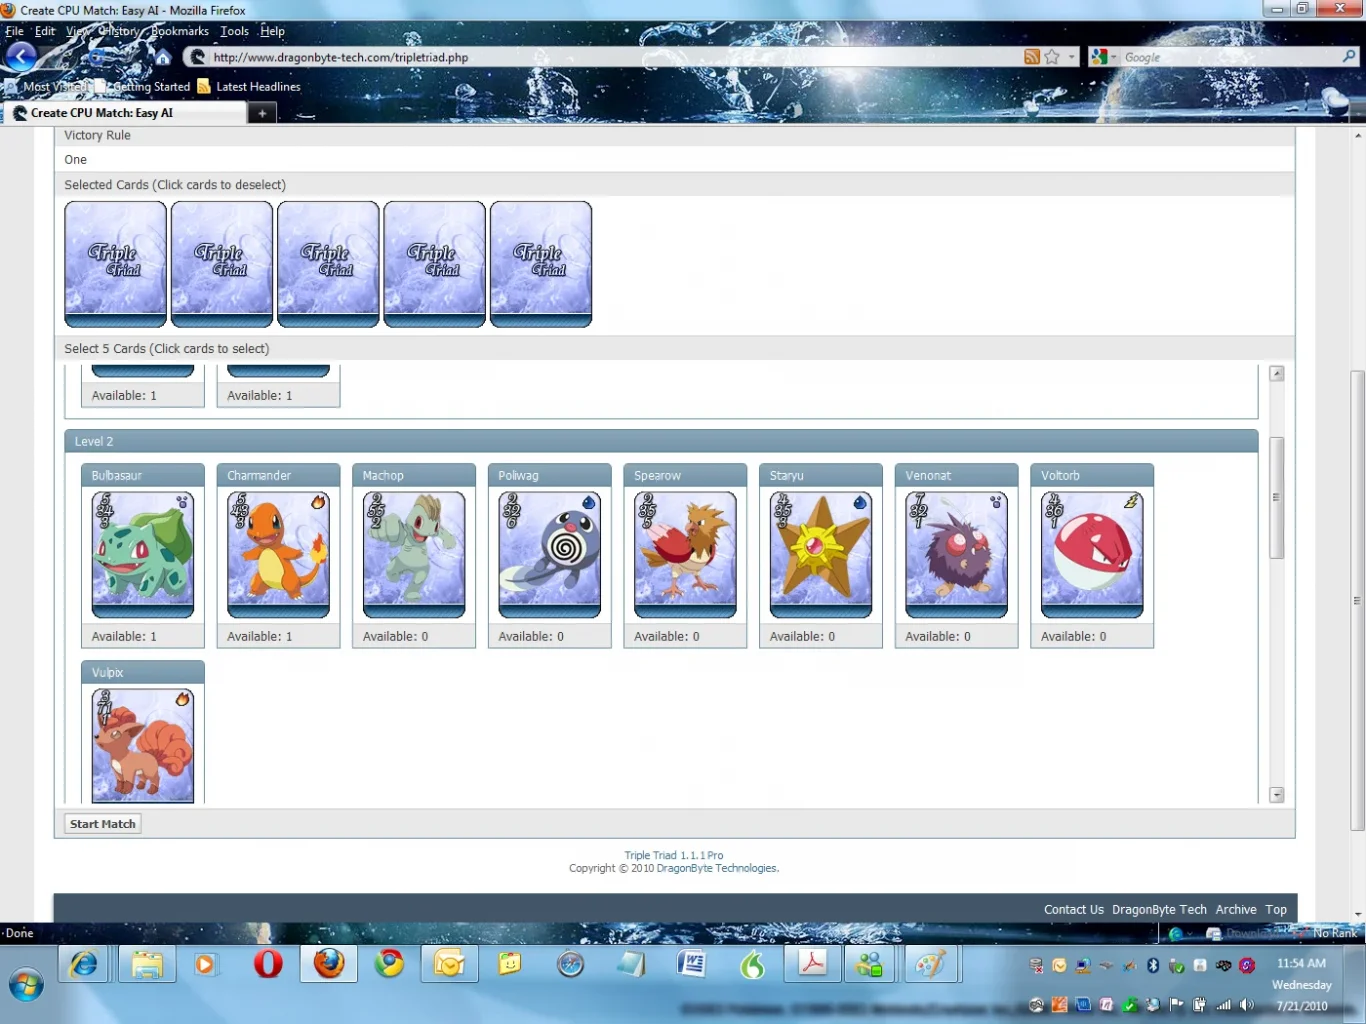
Task: Launch Safari compass icon in taskbar
Action: pyautogui.click(x=571, y=964)
